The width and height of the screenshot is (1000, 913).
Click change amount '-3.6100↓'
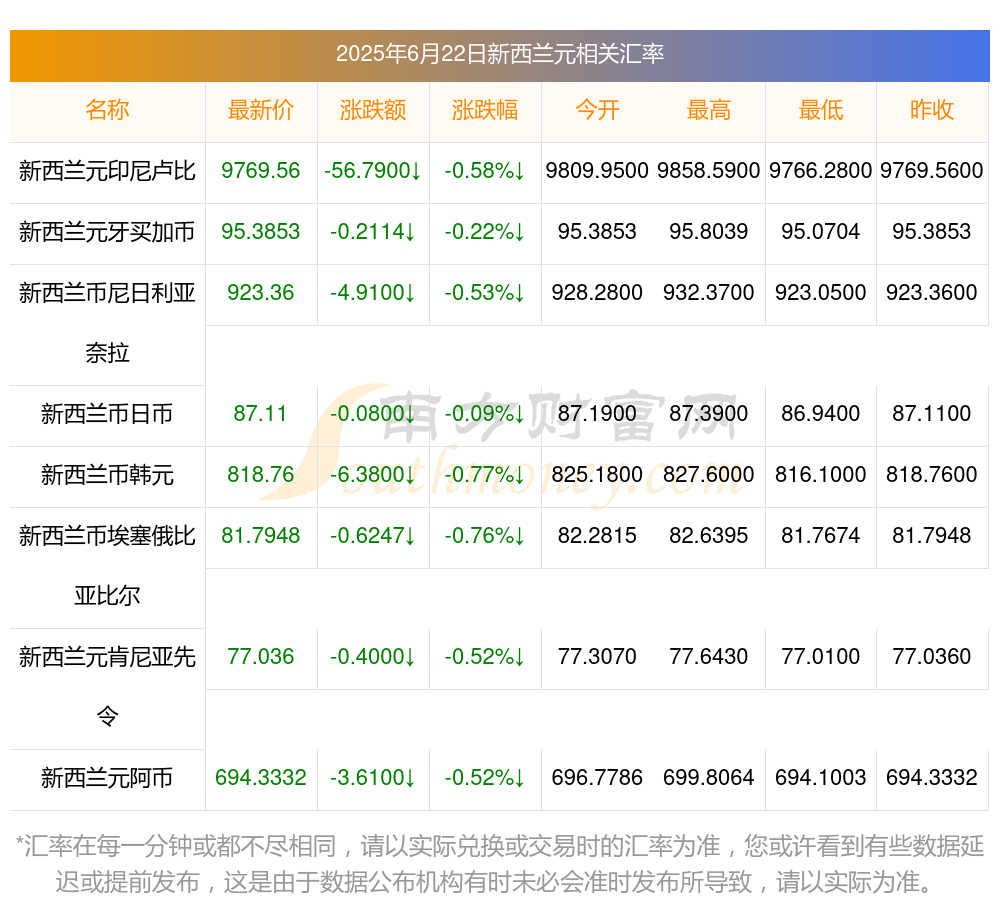[x=373, y=778]
